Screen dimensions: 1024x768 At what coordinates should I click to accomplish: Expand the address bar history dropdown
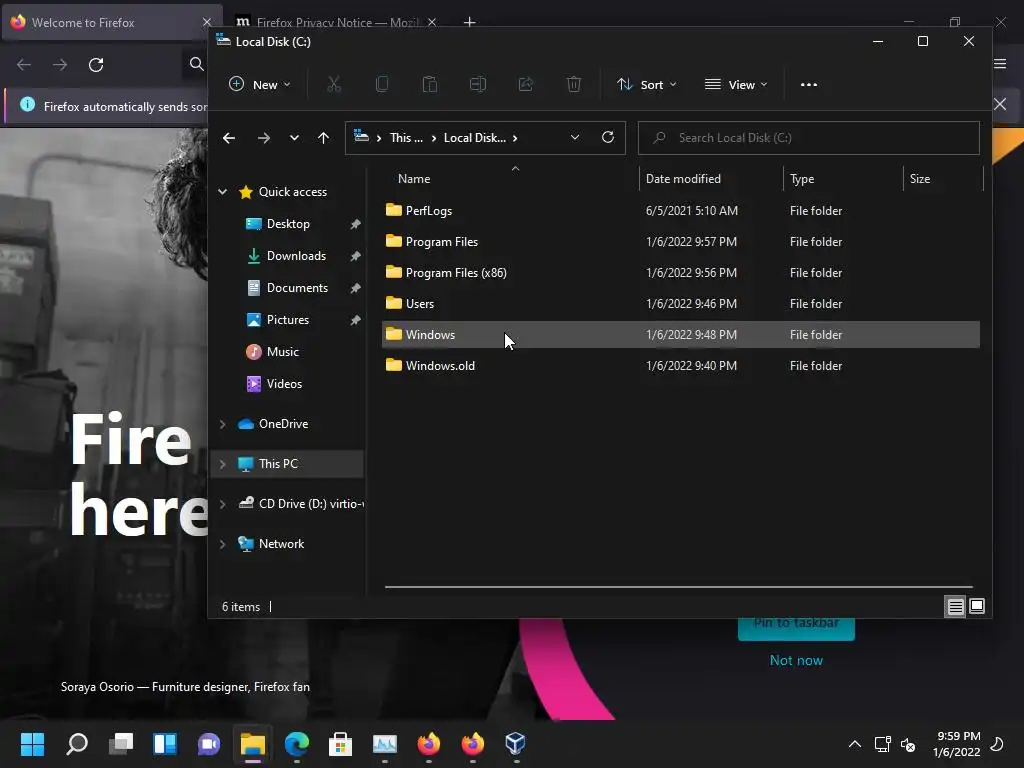575,137
